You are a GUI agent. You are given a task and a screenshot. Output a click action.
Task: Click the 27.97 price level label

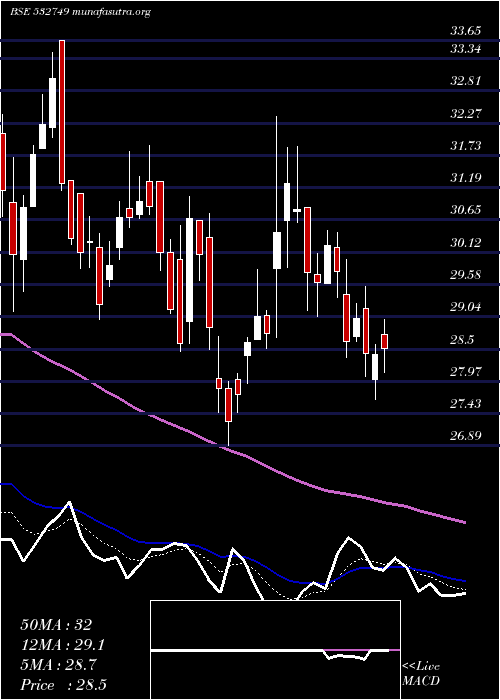466,372
